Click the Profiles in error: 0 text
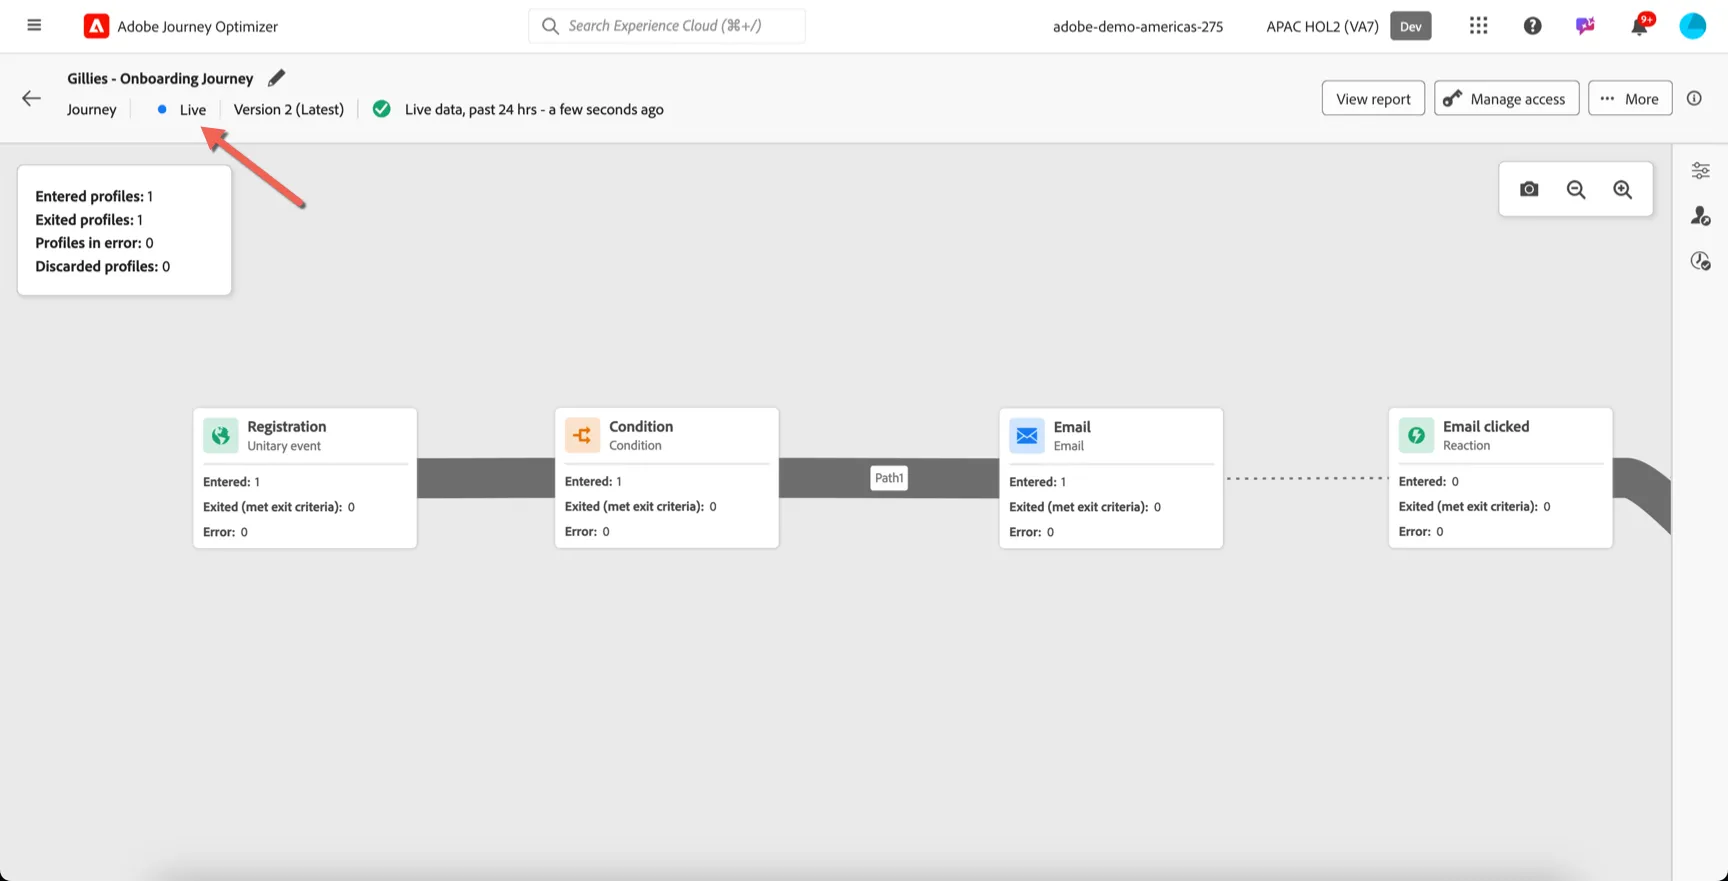 point(94,243)
